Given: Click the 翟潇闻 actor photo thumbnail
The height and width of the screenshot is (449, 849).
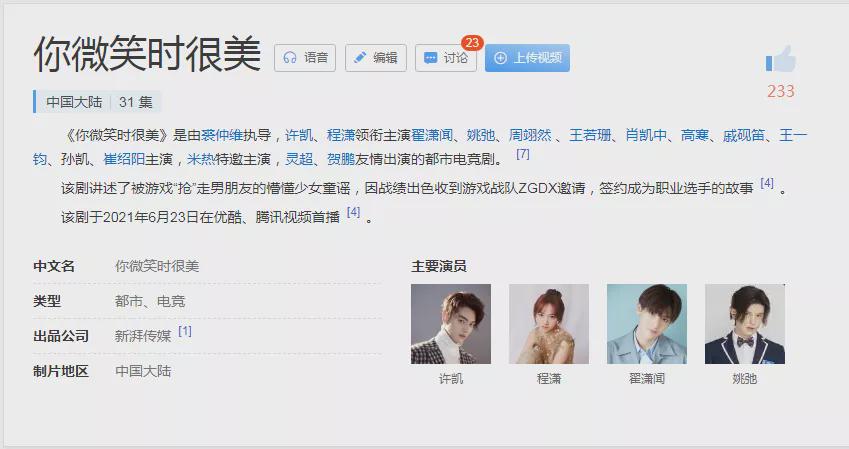Looking at the screenshot, I should (x=647, y=324).
